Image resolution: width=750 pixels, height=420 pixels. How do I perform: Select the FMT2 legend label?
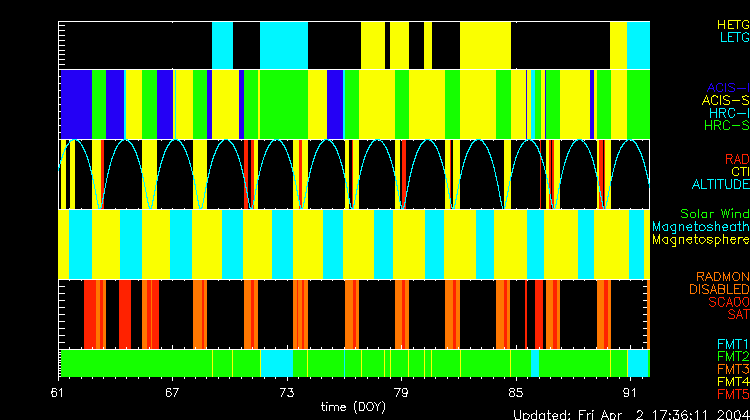point(732,356)
